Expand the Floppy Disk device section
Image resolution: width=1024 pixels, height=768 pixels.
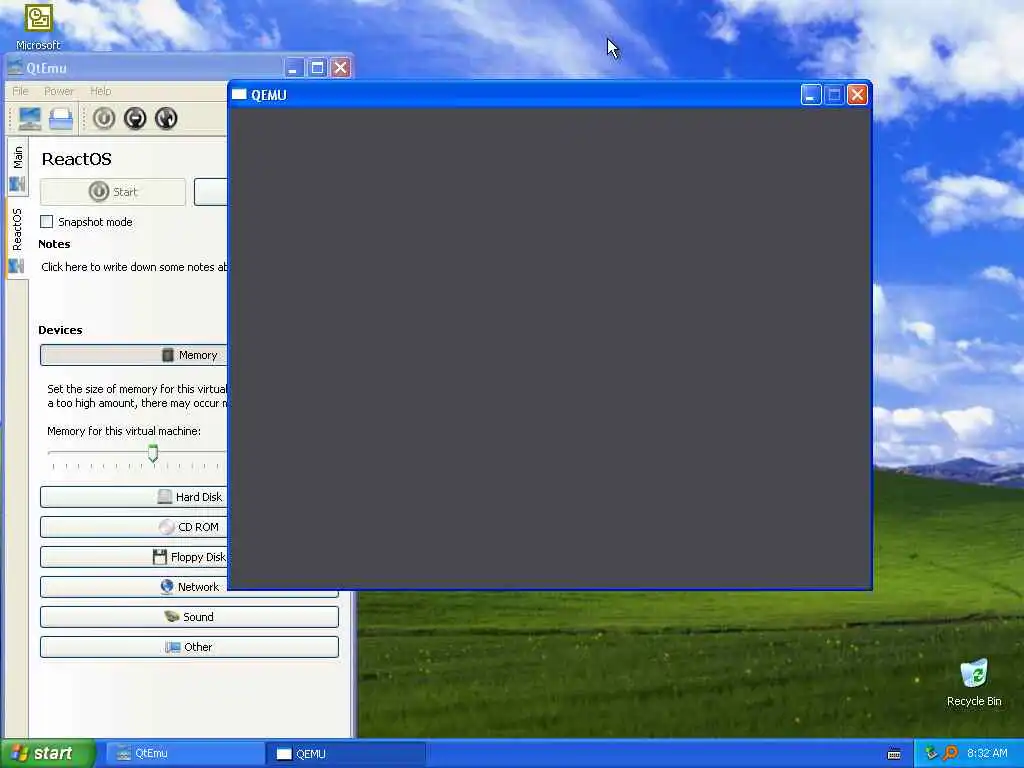pyautogui.click(x=133, y=557)
